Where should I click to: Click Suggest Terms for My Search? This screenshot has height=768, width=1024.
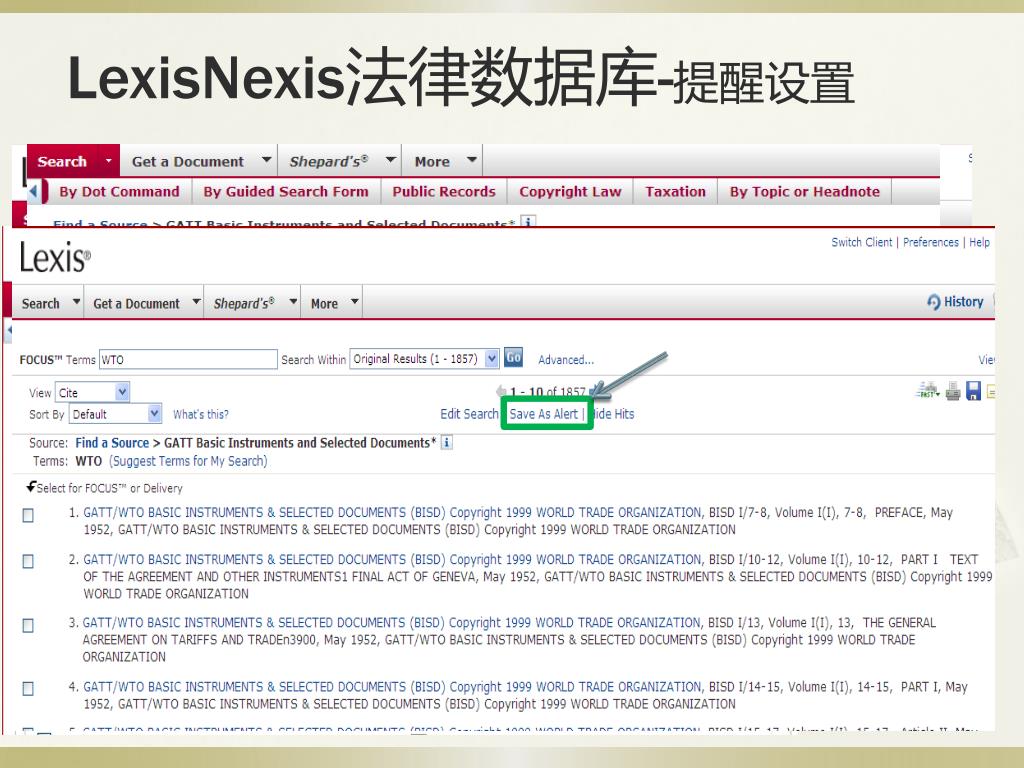[188, 461]
